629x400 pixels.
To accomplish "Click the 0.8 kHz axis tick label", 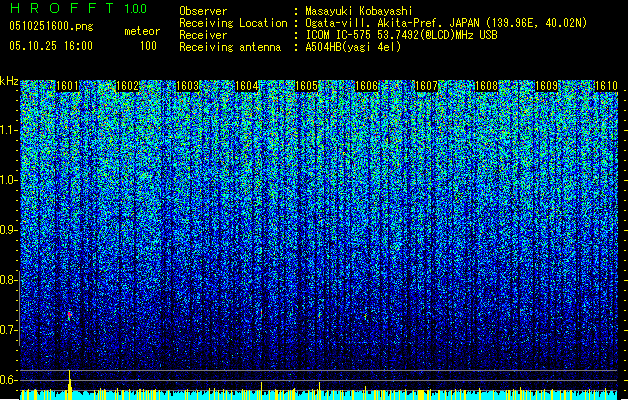I will coord(8,280).
